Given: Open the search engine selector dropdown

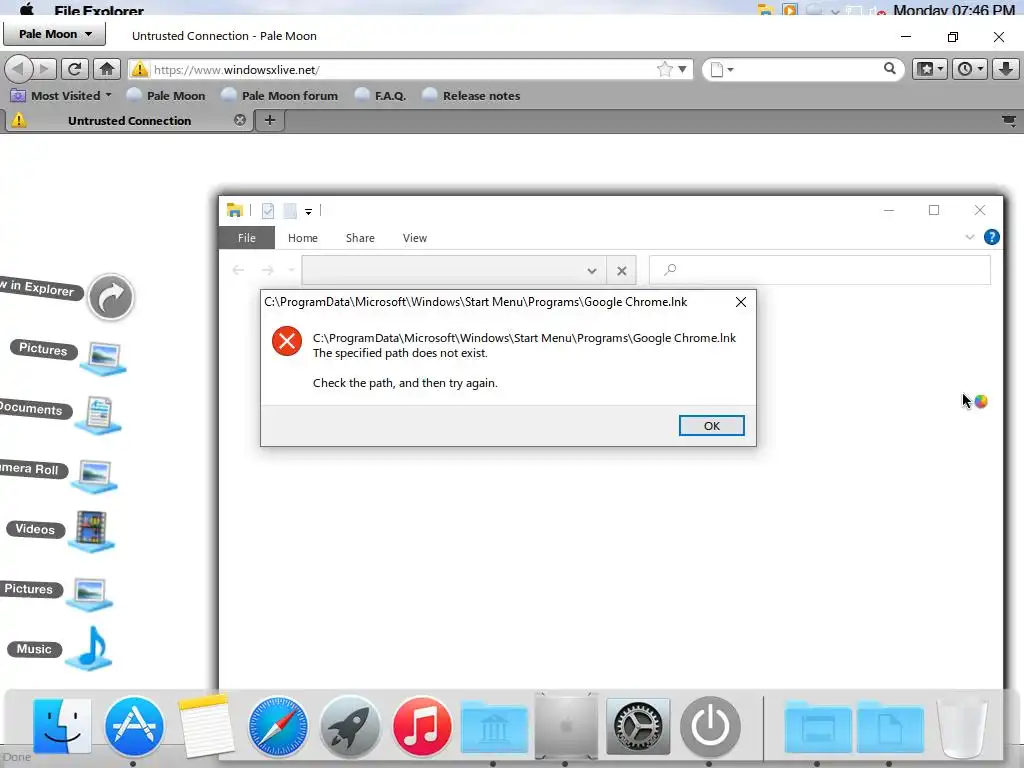Looking at the screenshot, I should tap(722, 69).
